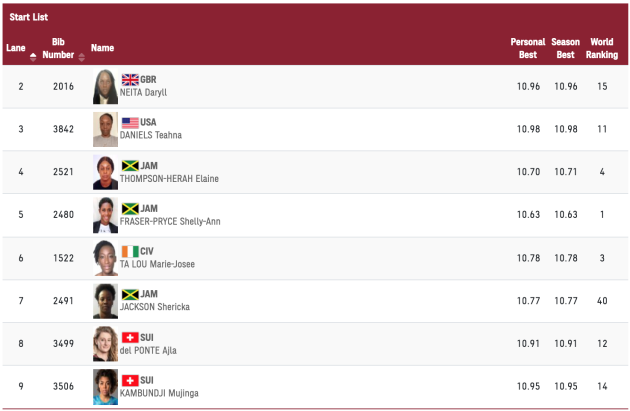Open the NEITA Daryll athlete link

point(144,92)
